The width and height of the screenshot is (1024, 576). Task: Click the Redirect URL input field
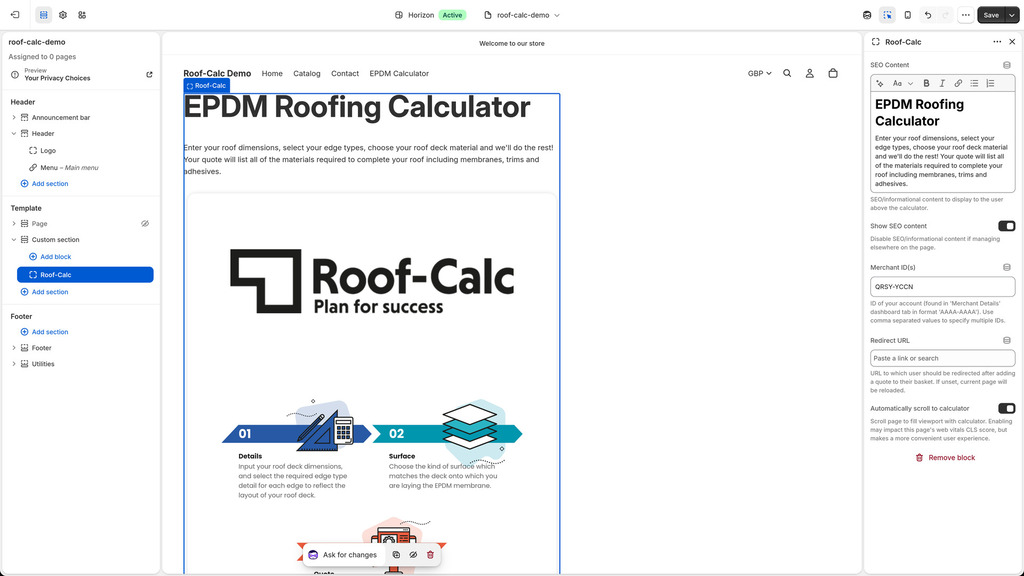(942, 358)
